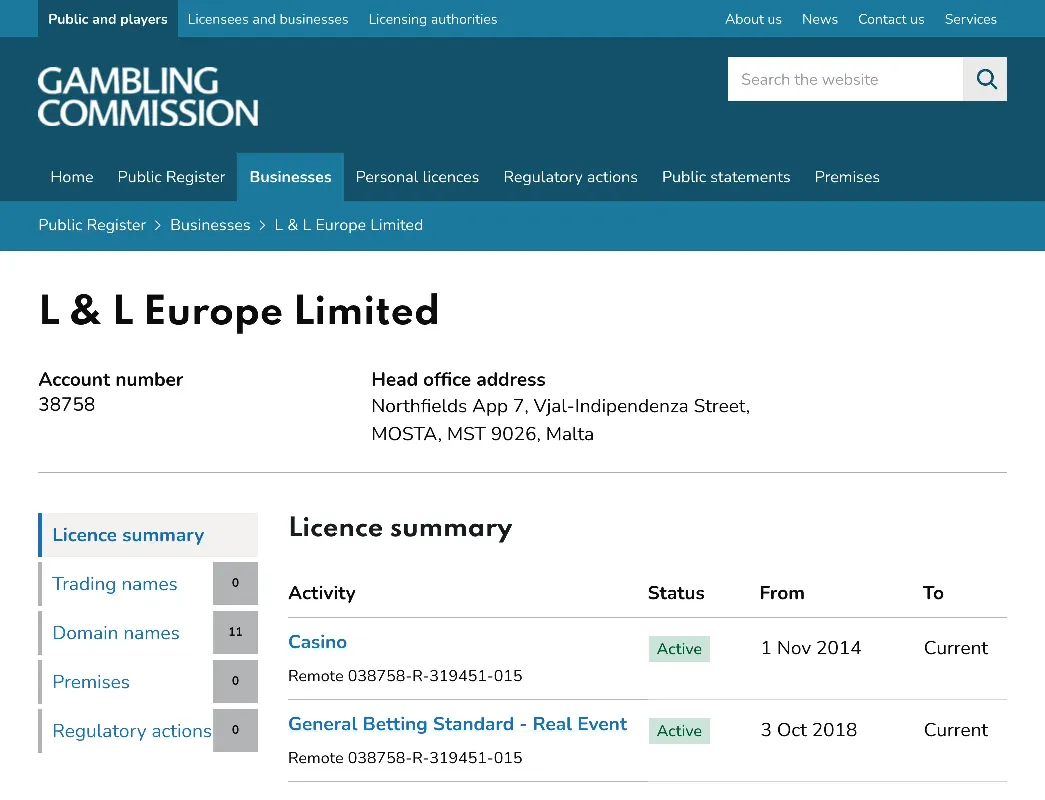Click the Activity column header
1045x800 pixels.
click(x=322, y=593)
